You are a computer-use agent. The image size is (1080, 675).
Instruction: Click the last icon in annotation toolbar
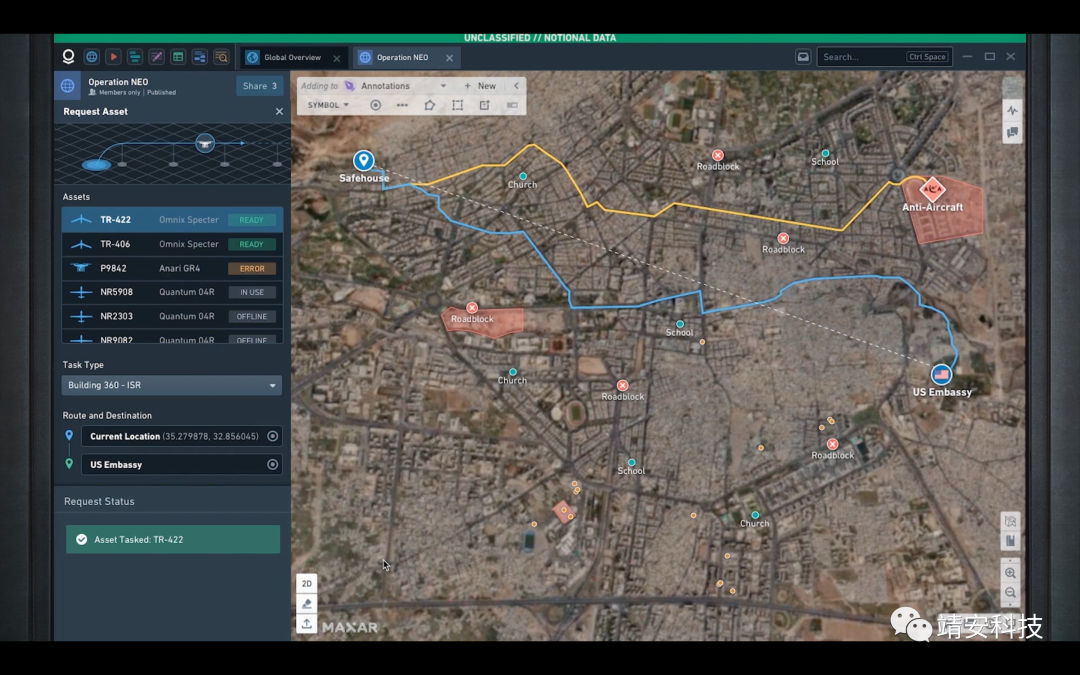(512, 105)
